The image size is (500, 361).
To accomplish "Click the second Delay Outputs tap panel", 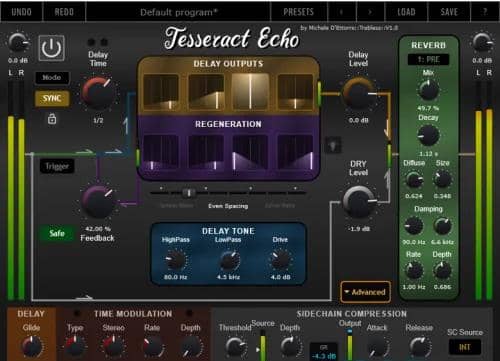I will [206, 92].
